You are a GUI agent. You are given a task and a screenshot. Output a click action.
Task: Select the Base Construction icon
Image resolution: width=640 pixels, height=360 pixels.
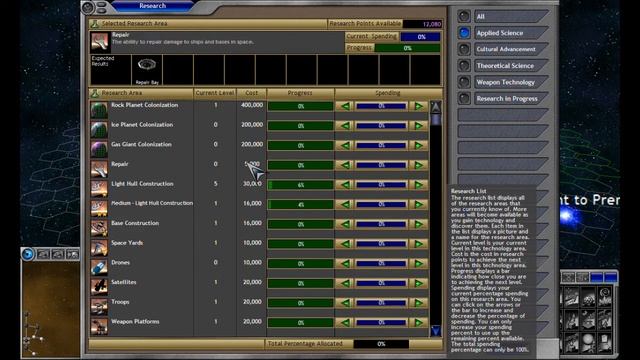[99, 228]
